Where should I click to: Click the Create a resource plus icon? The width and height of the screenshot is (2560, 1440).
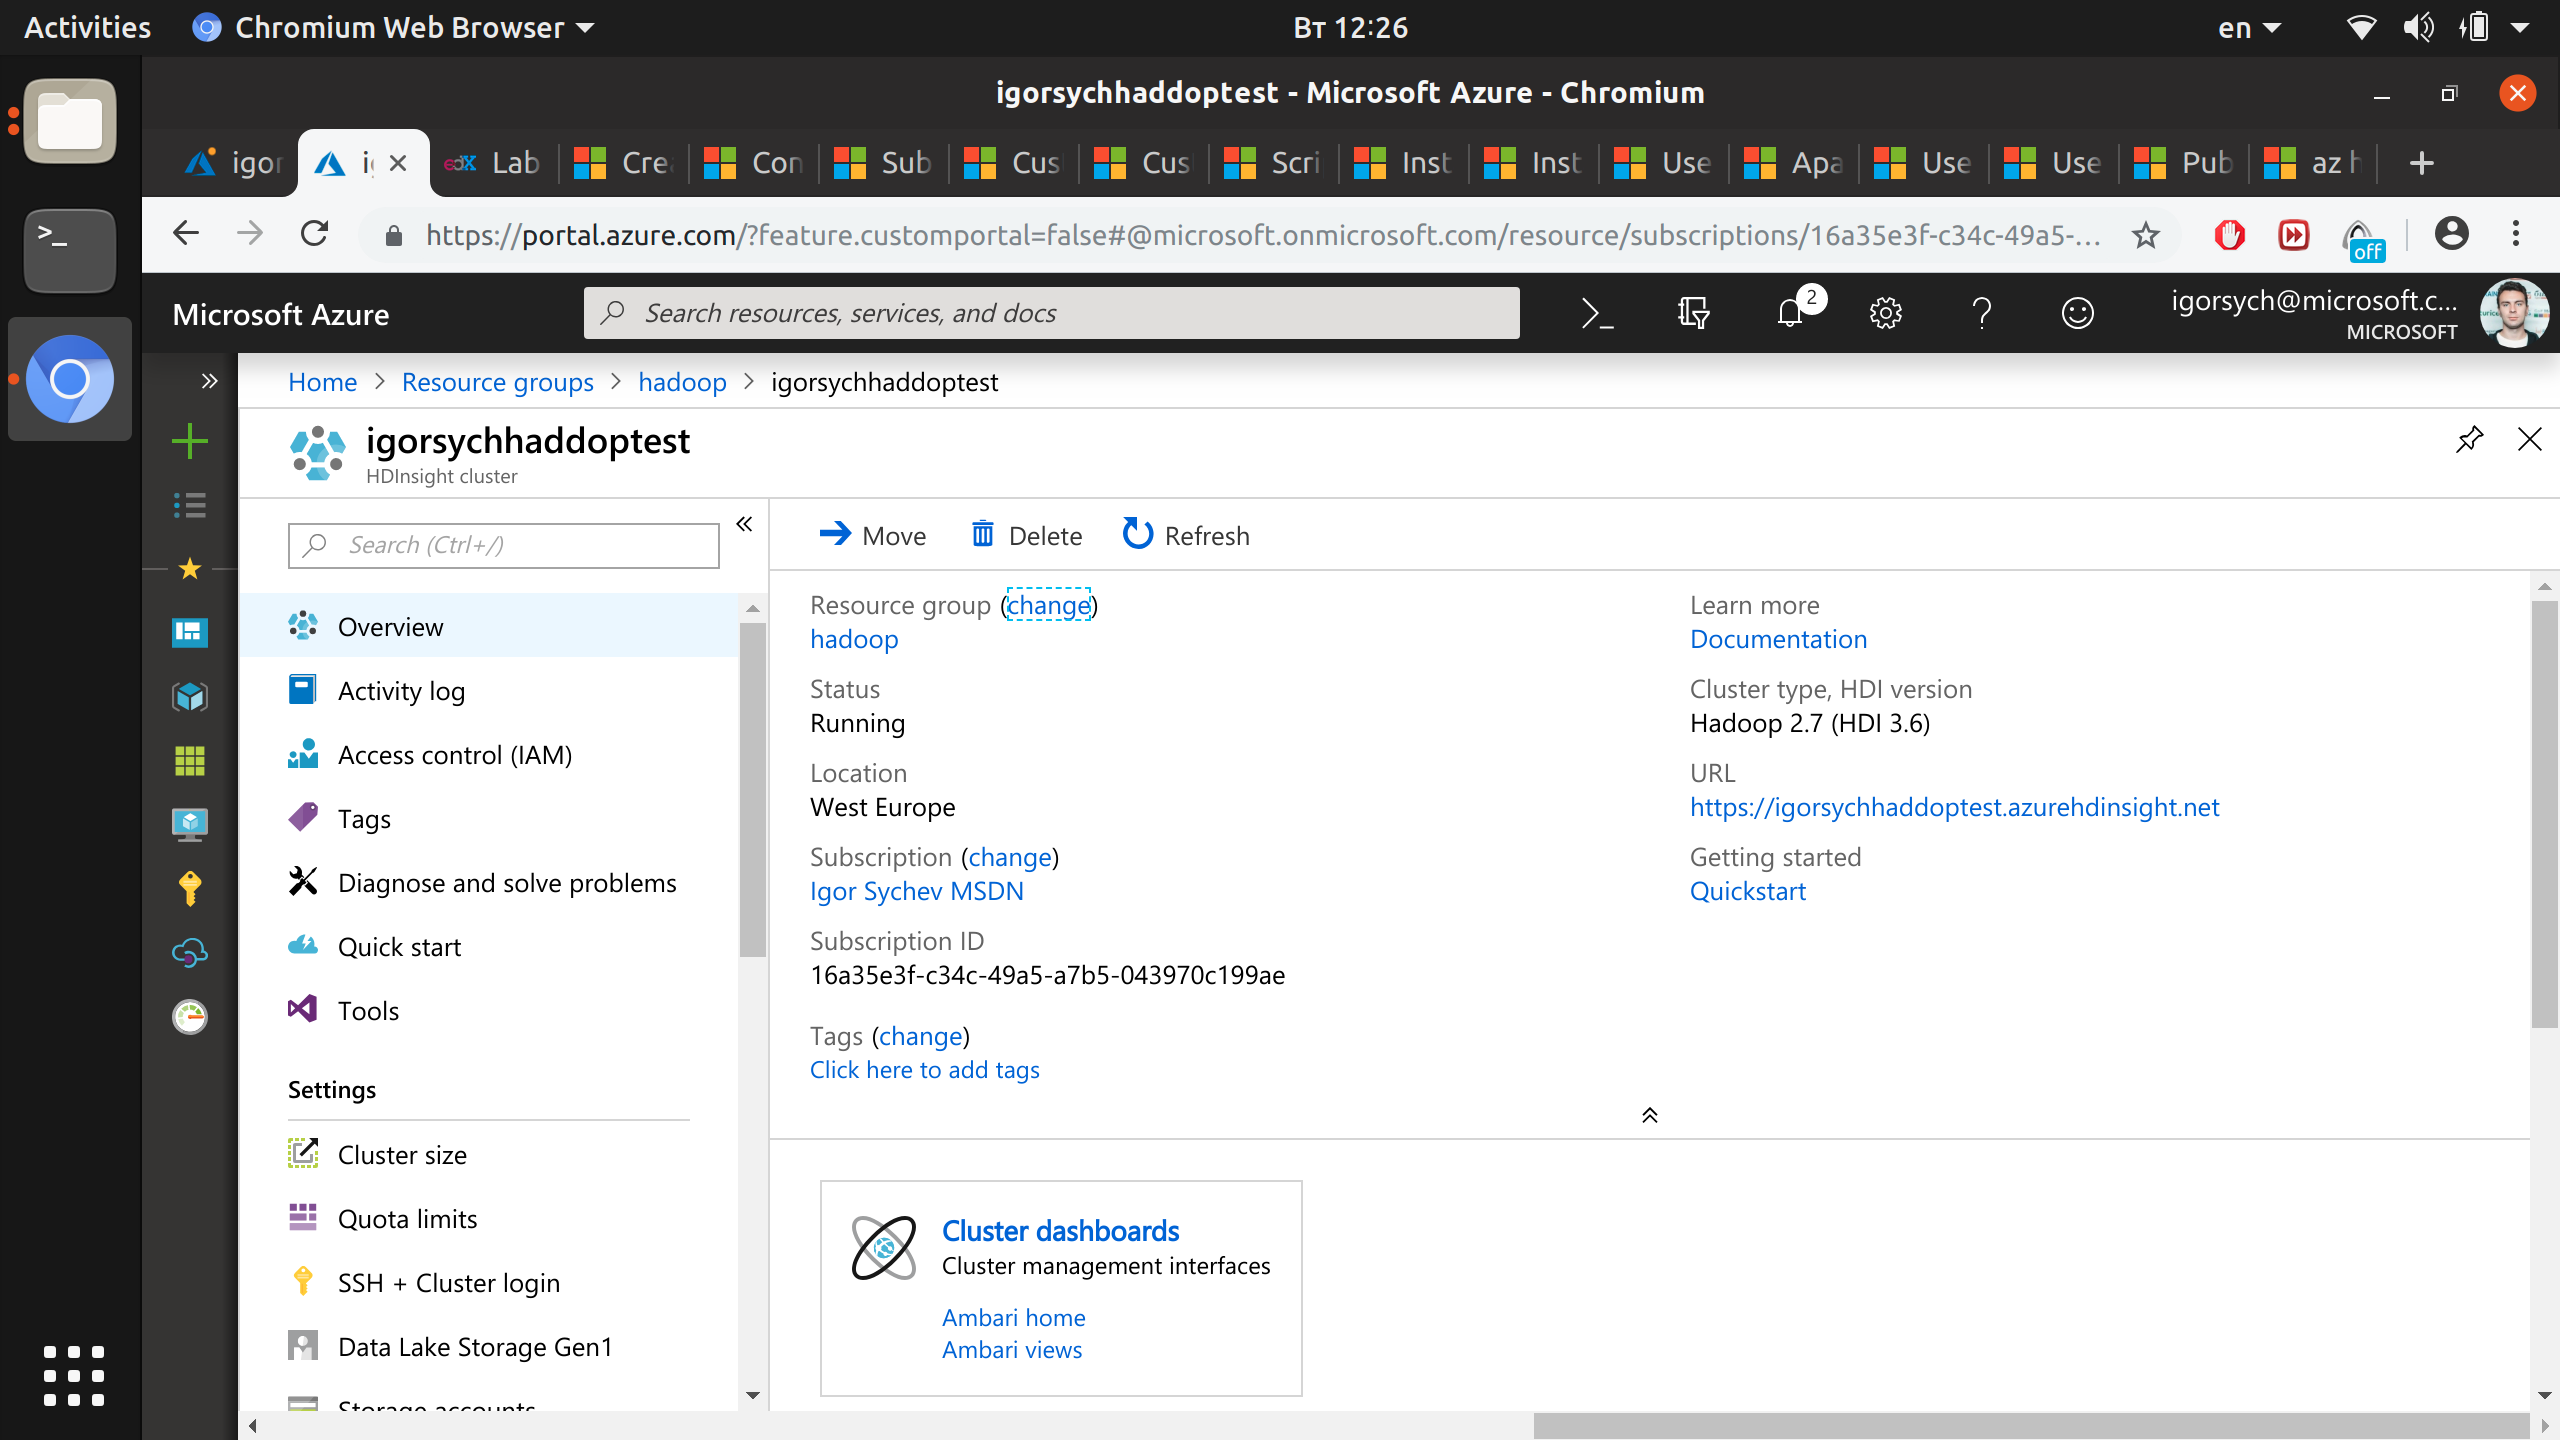click(x=189, y=440)
